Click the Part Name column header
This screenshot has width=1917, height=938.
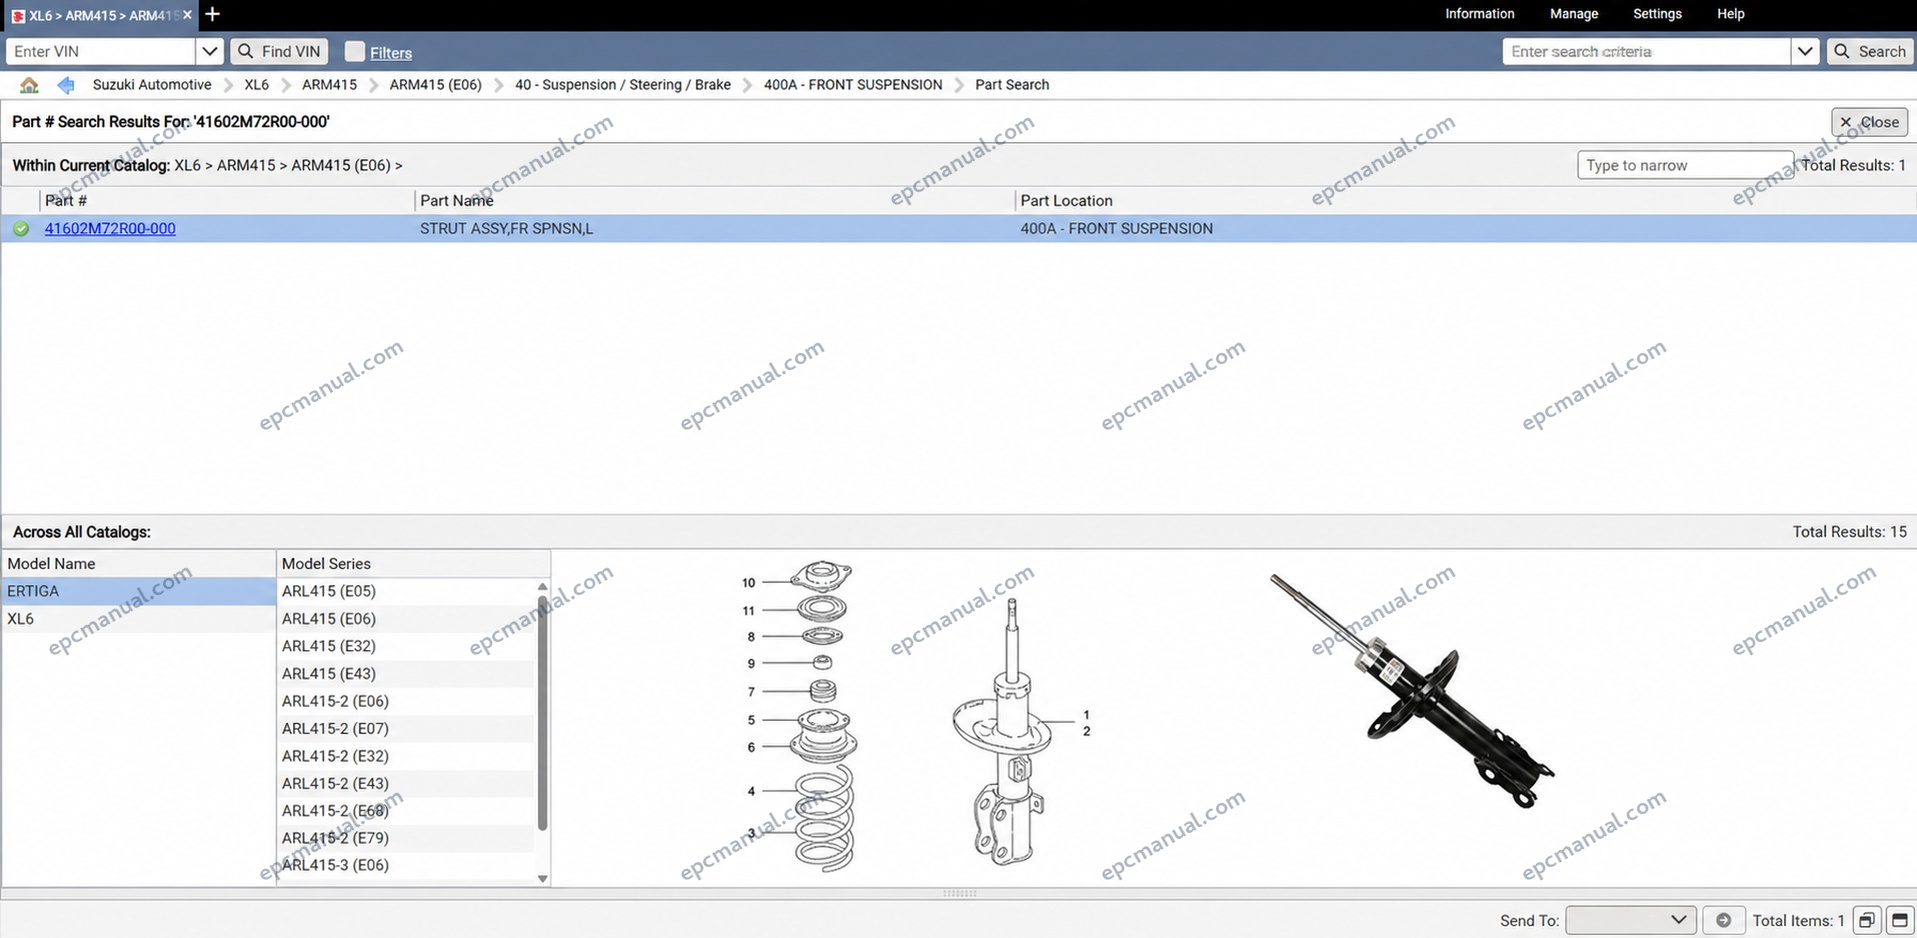(457, 201)
